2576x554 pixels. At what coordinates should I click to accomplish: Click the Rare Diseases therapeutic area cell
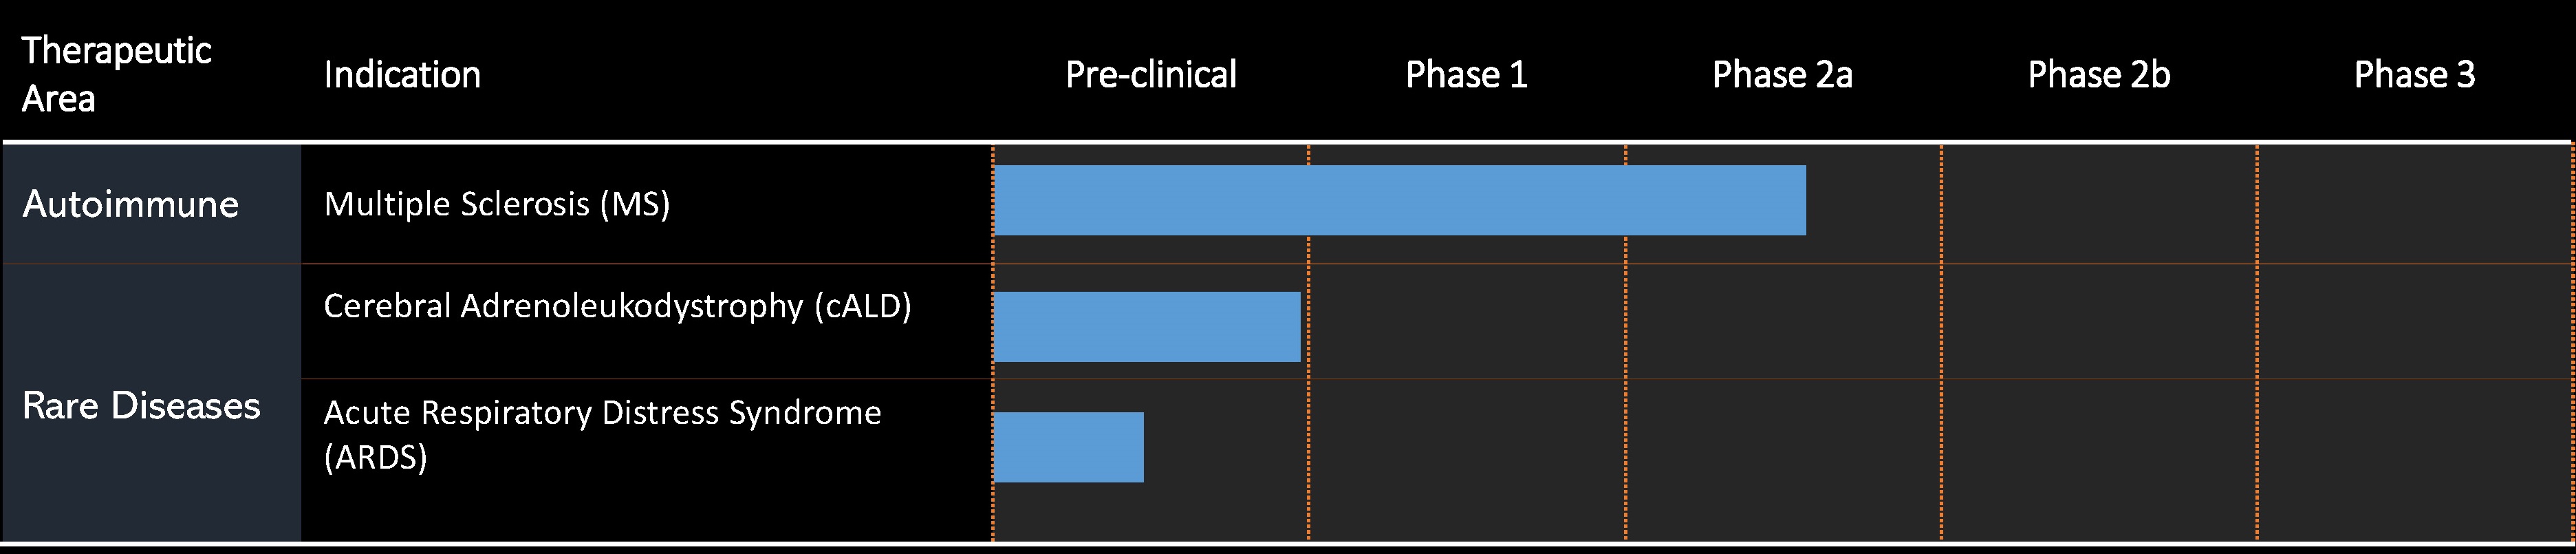click(x=141, y=405)
